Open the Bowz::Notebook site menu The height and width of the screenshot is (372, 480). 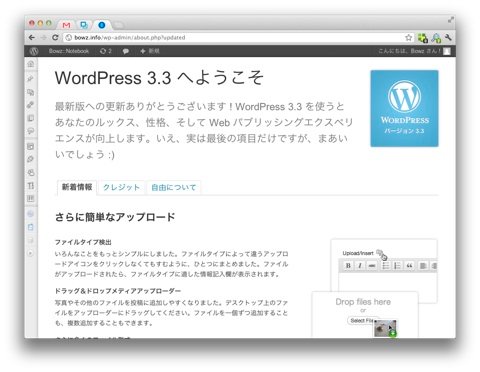69,51
